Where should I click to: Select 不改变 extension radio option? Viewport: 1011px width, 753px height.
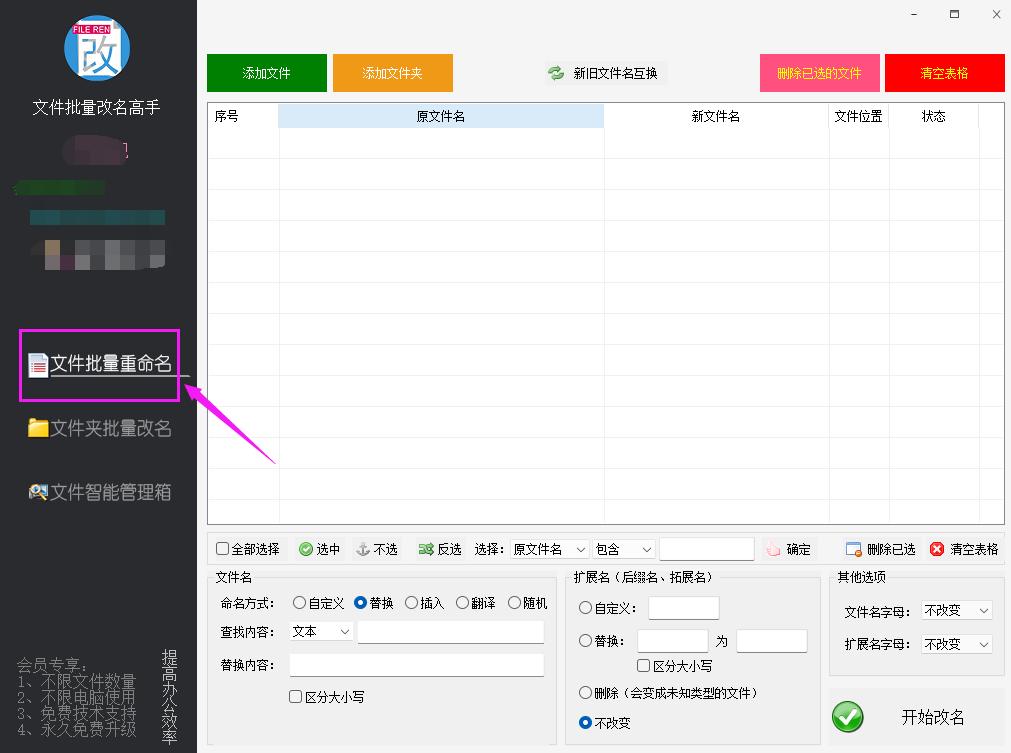tap(585, 723)
